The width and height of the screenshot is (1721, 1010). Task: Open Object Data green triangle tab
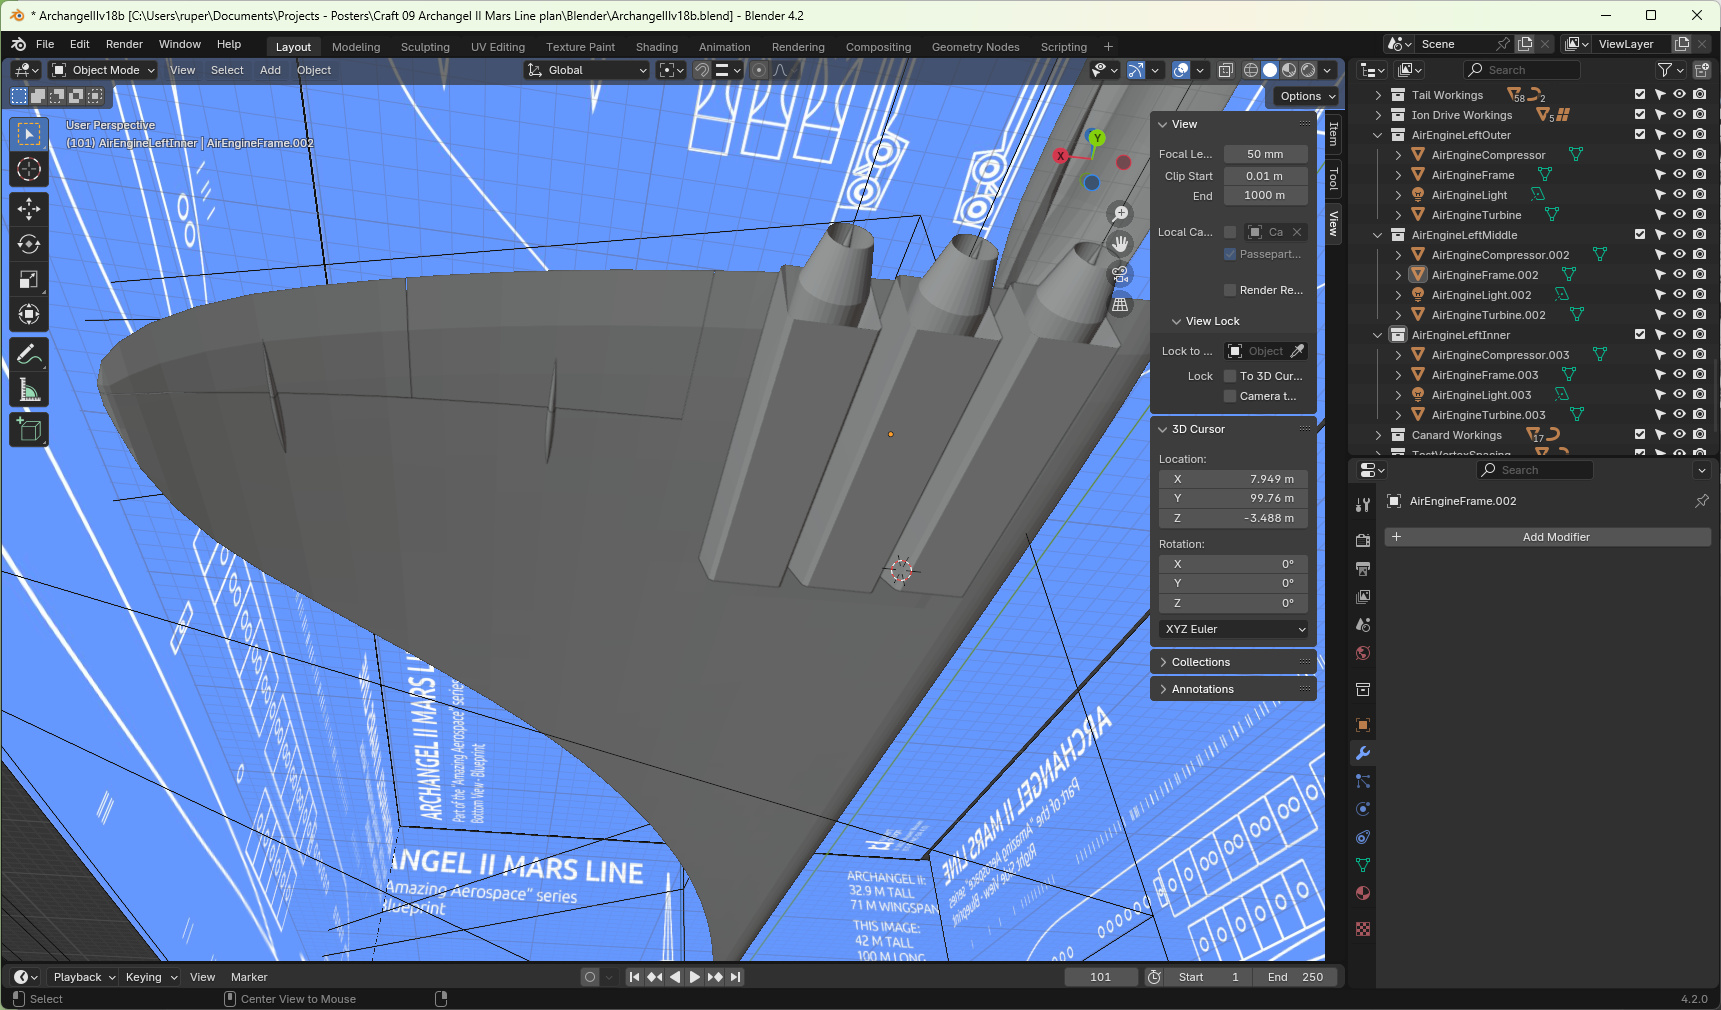click(1363, 865)
